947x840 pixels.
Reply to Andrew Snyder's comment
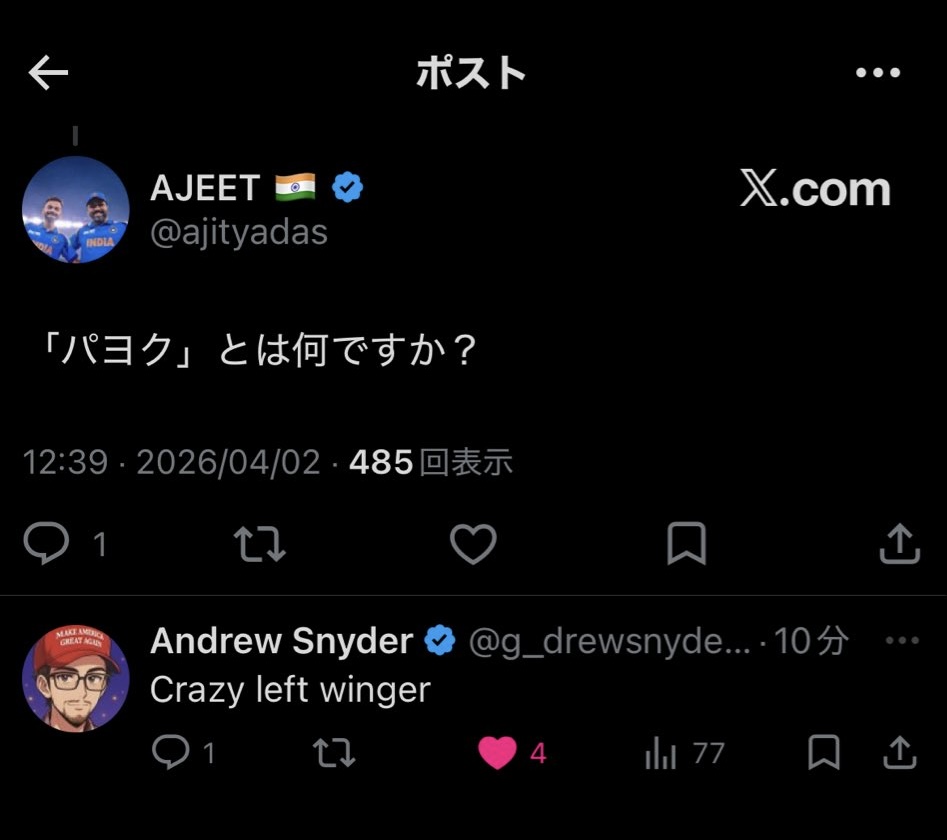point(171,752)
